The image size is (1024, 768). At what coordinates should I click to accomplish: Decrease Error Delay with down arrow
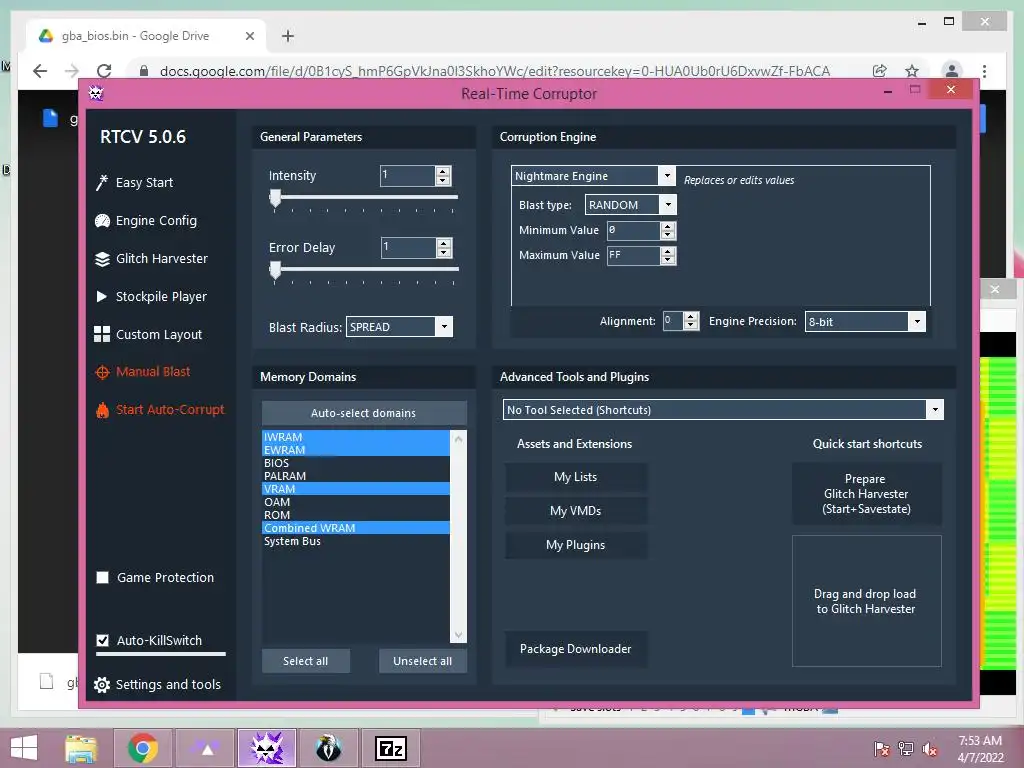[x=444, y=252]
